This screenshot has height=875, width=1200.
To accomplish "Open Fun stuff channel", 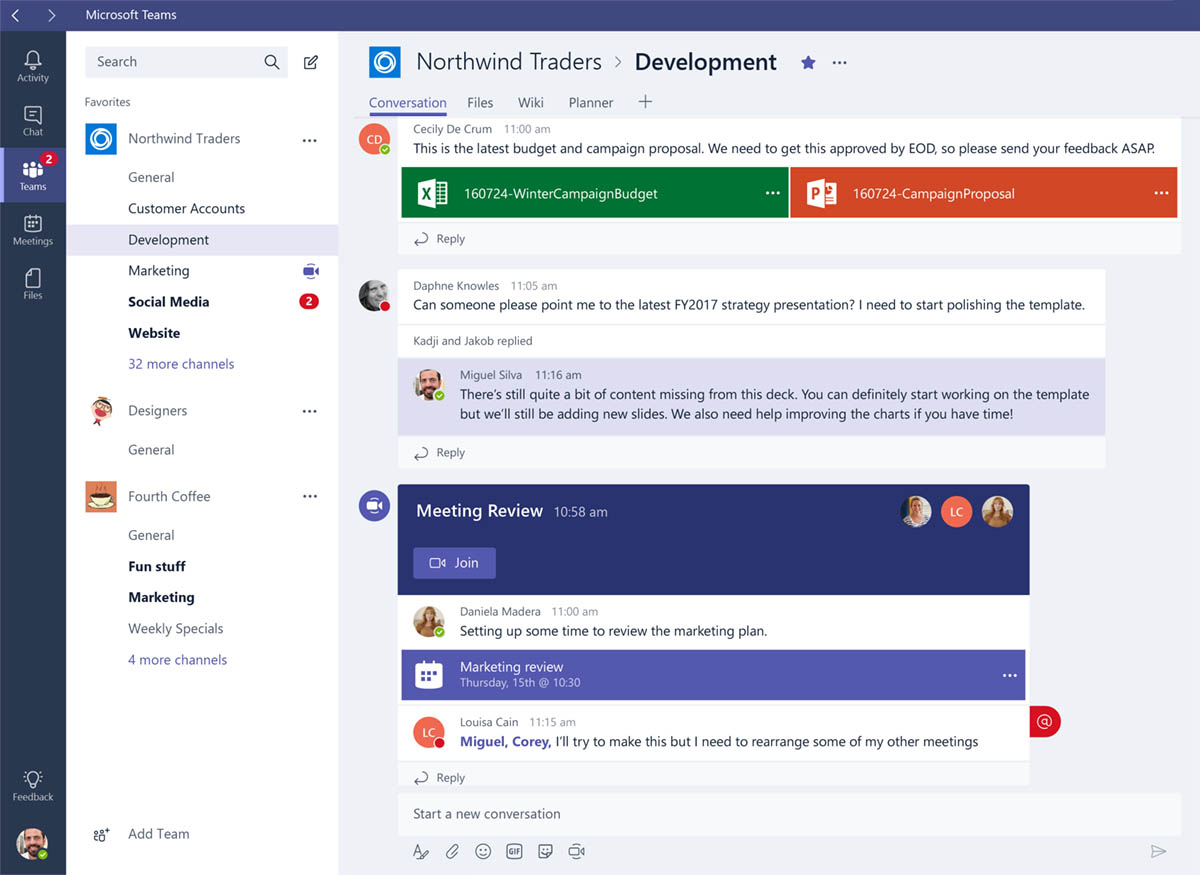I will point(157,566).
